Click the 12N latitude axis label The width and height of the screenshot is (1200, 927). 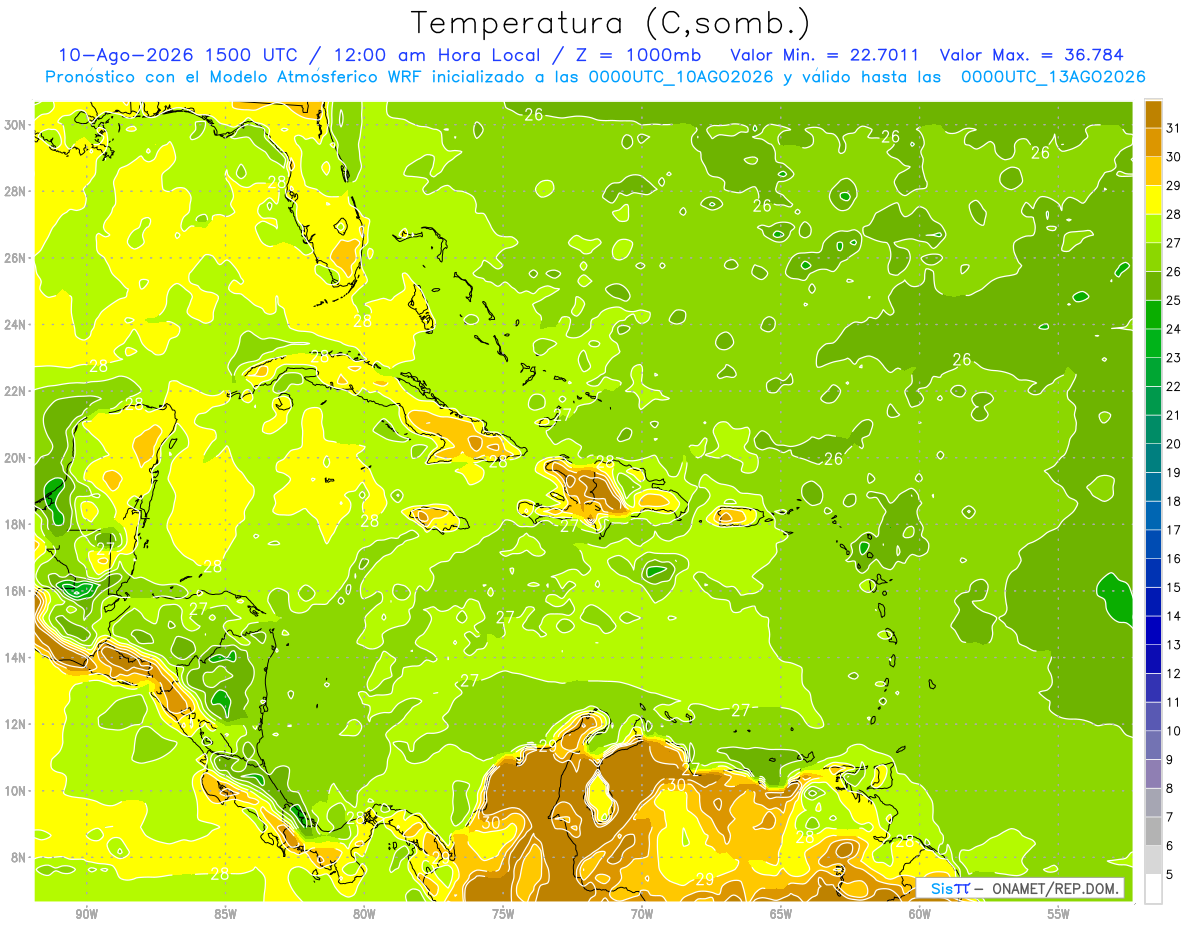(x=16, y=724)
